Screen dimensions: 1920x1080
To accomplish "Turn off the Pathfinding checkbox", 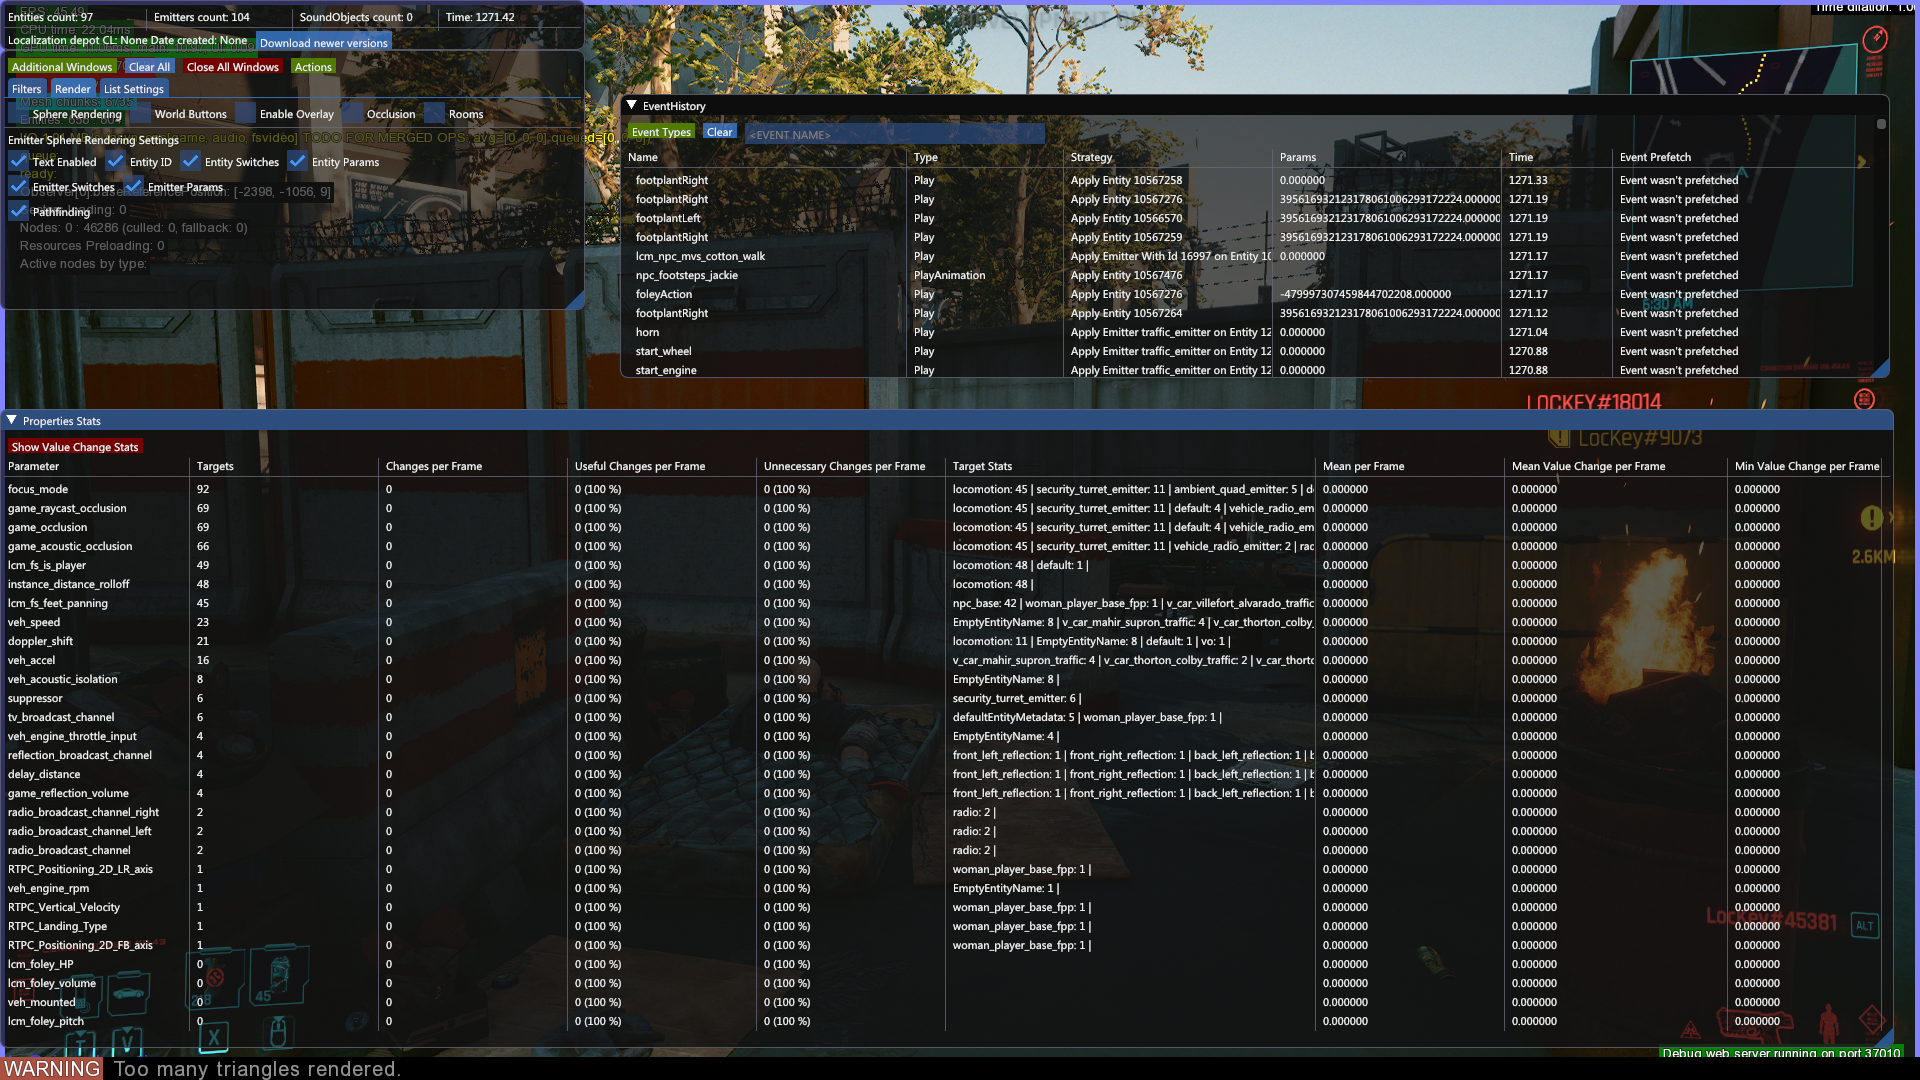I will pyautogui.click(x=19, y=211).
